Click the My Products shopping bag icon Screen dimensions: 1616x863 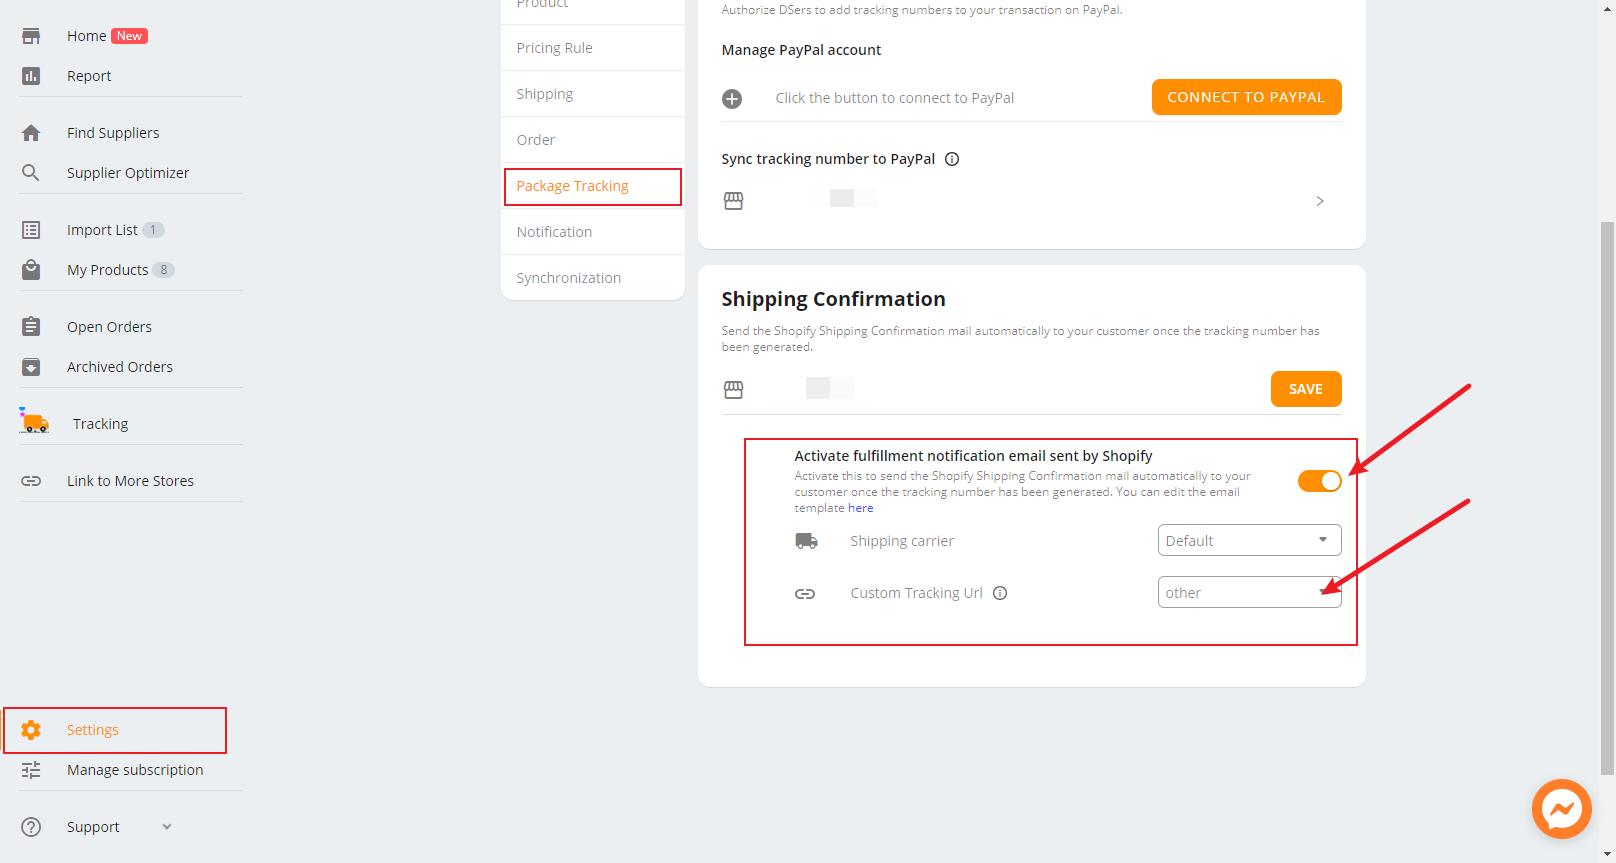point(31,270)
